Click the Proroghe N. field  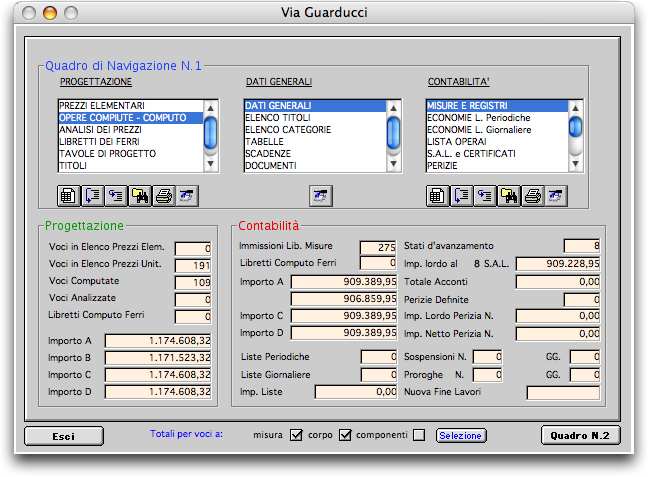(488, 375)
